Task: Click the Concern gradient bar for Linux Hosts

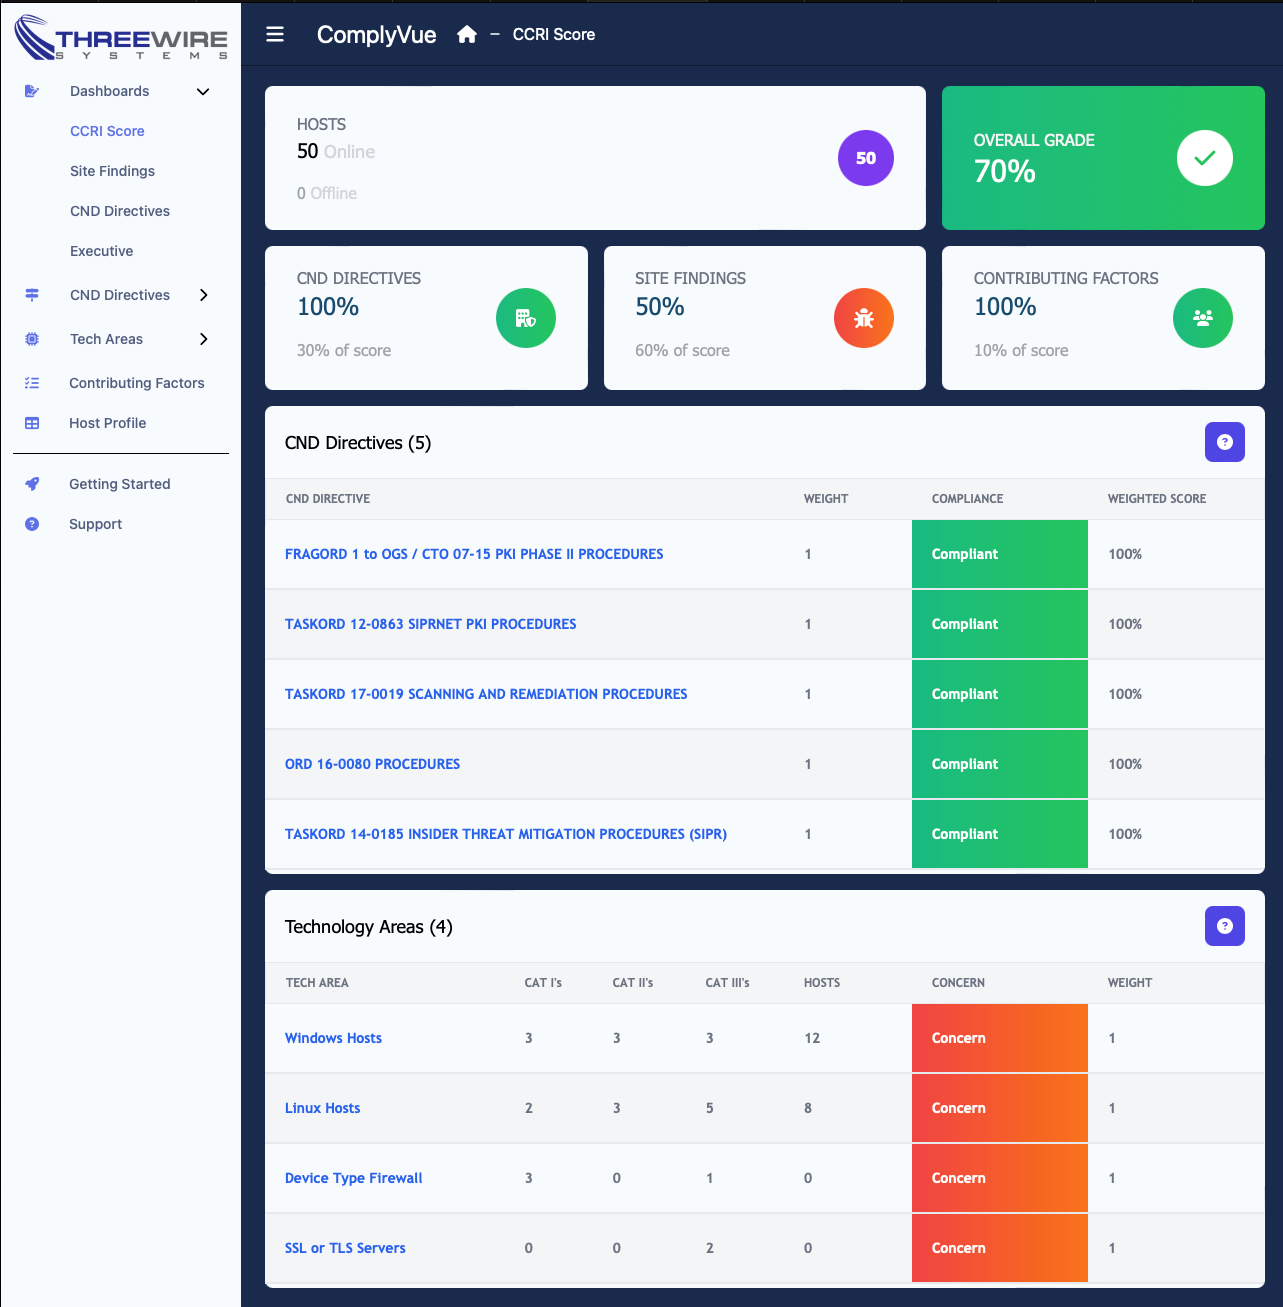Action: click(x=999, y=1108)
